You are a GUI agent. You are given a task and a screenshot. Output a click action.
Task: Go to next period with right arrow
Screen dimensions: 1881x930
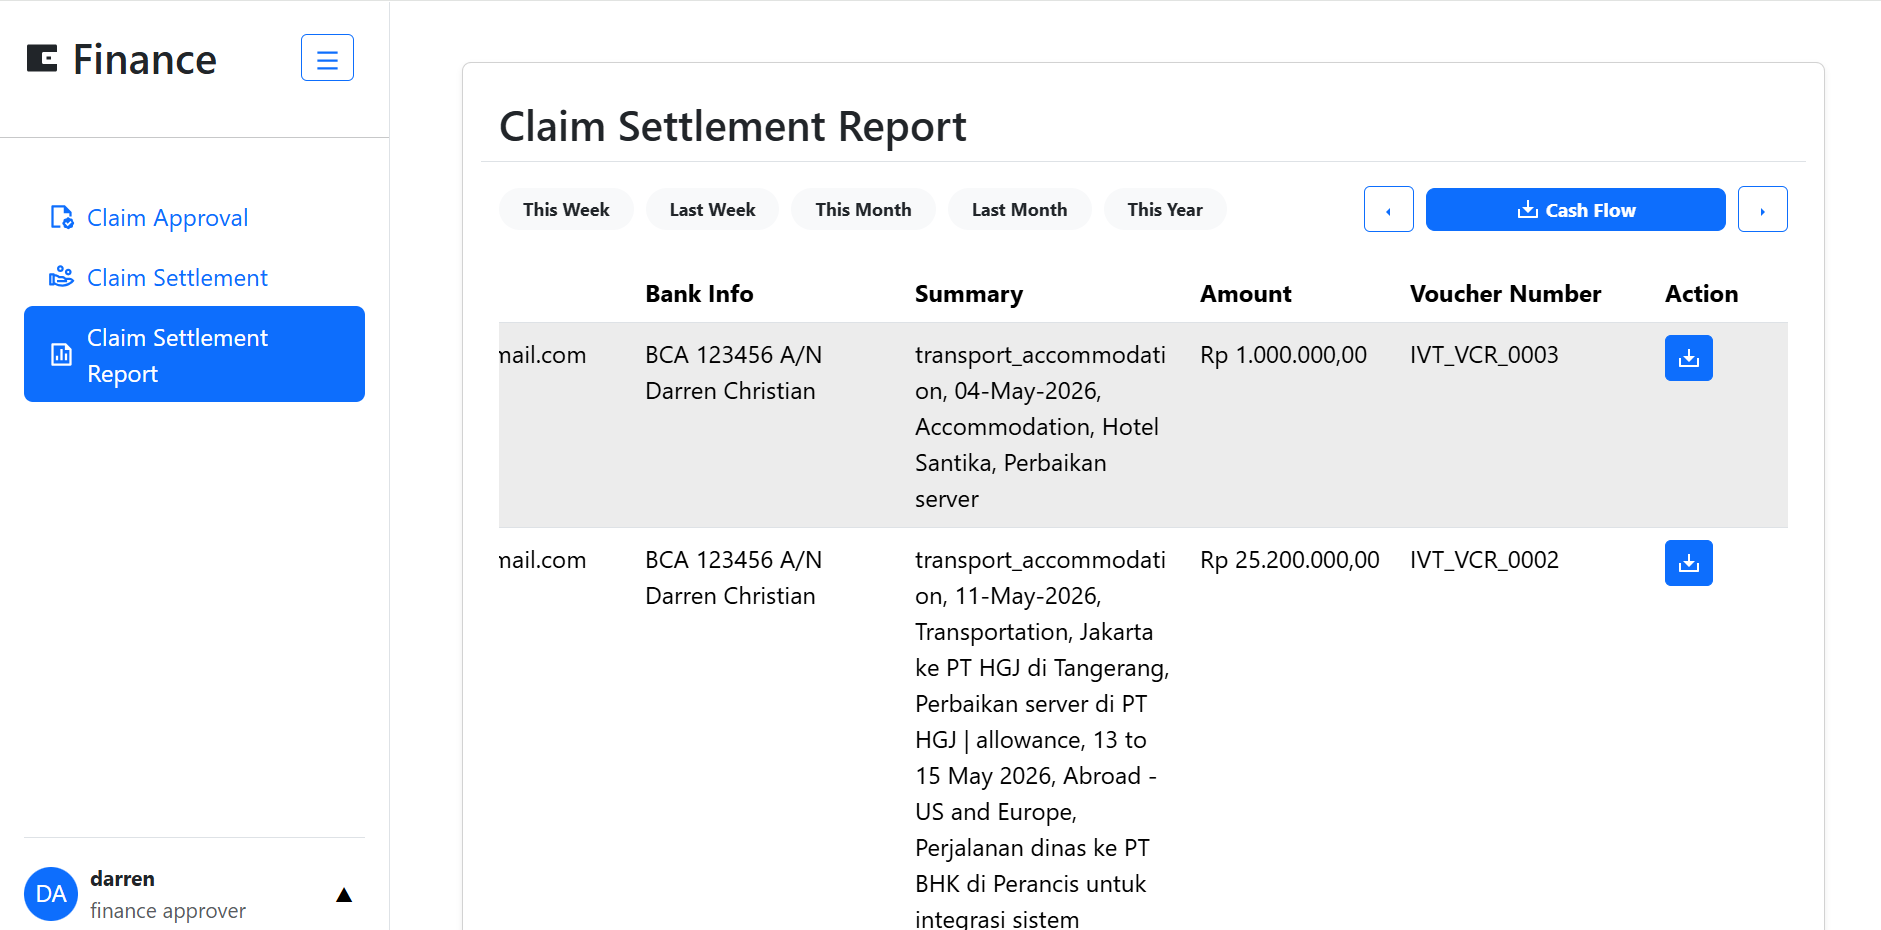click(1762, 210)
